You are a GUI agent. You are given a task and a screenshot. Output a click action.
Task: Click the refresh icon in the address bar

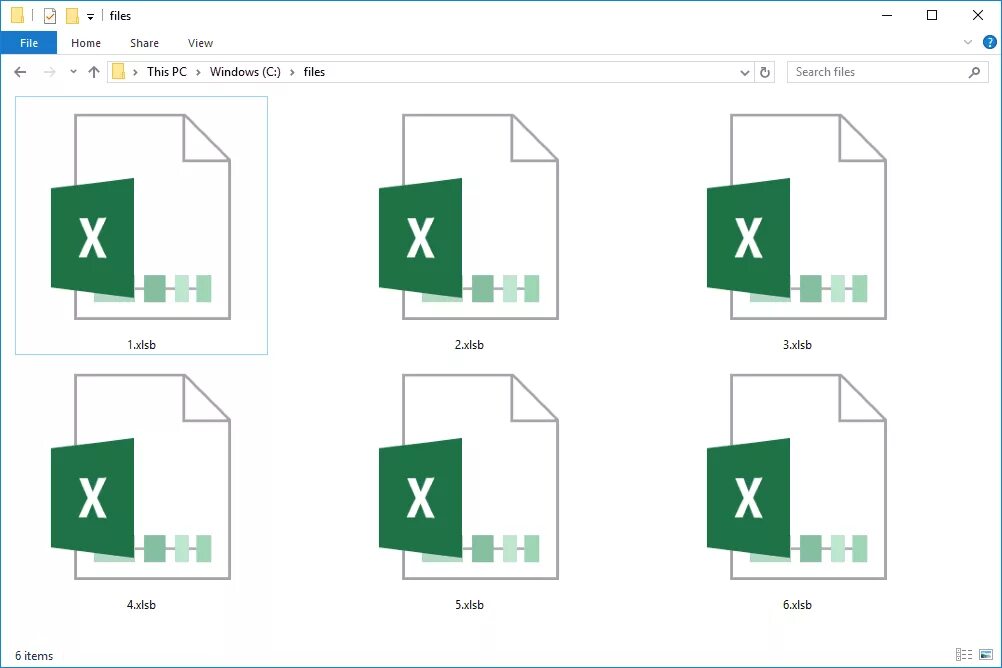(765, 71)
